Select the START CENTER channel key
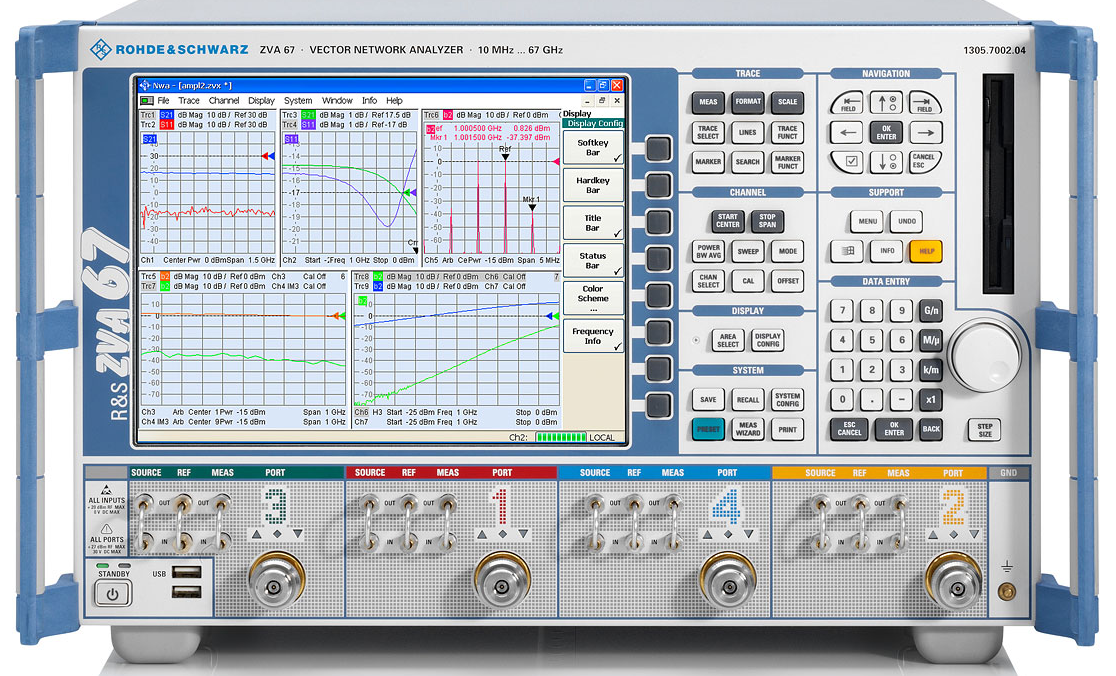 (x=727, y=221)
